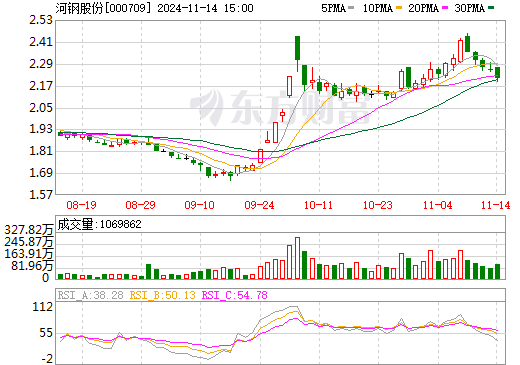Pick the gray 5PMA legend color dash
Viewport: 520px width, 365px height.
coord(351,8)
